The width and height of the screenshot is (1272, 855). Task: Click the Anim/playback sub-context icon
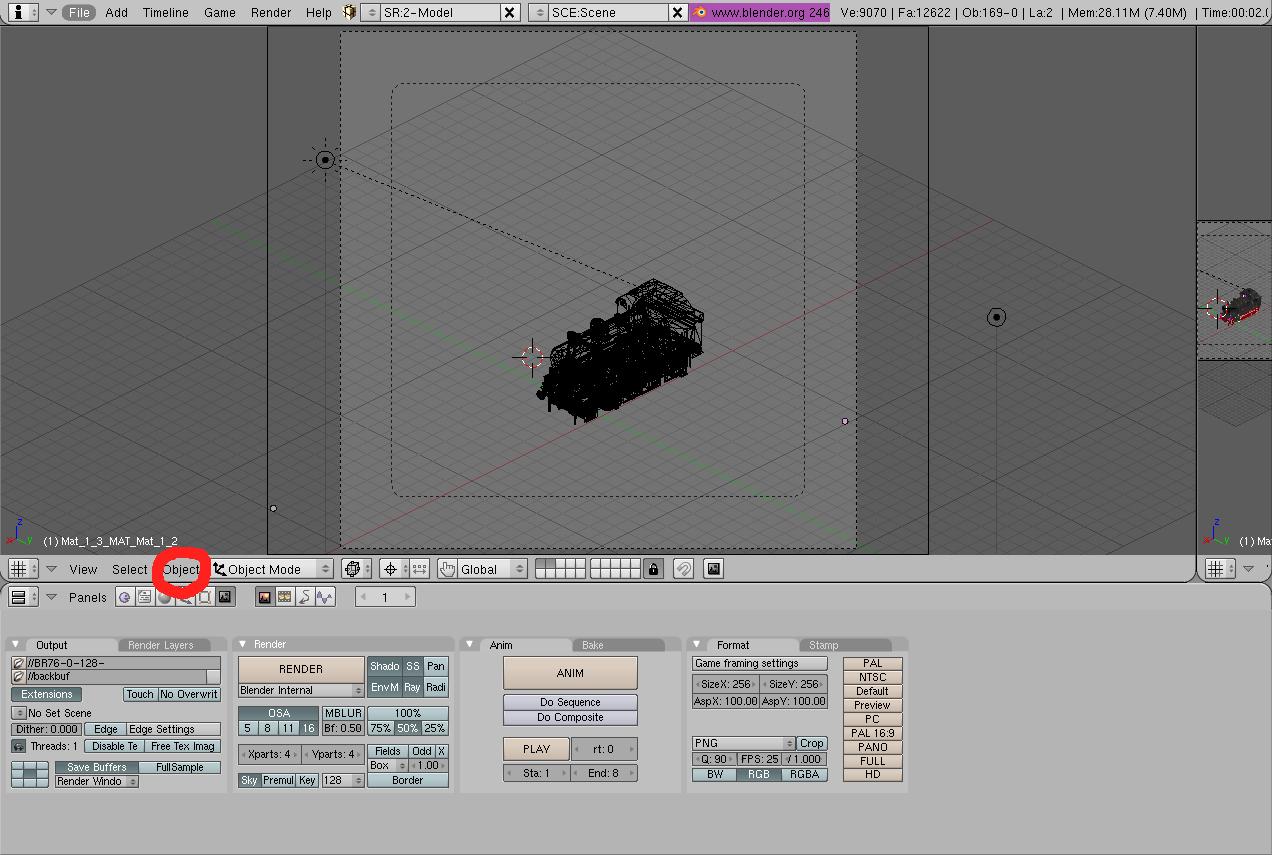(x=304, y=597)
